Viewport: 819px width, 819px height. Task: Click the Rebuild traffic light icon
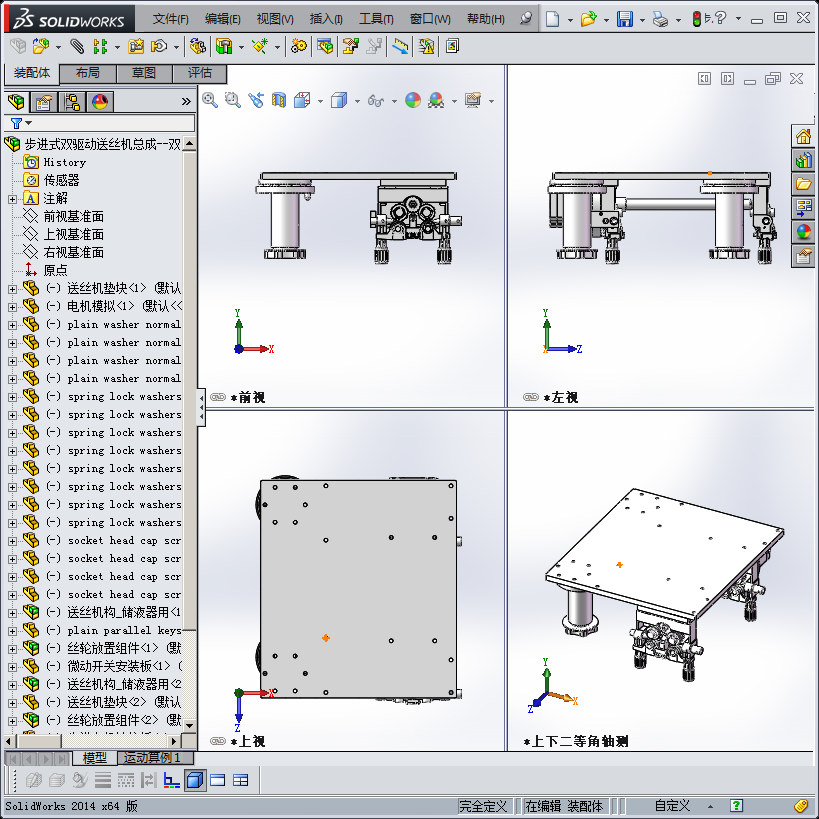click(696, 19)
